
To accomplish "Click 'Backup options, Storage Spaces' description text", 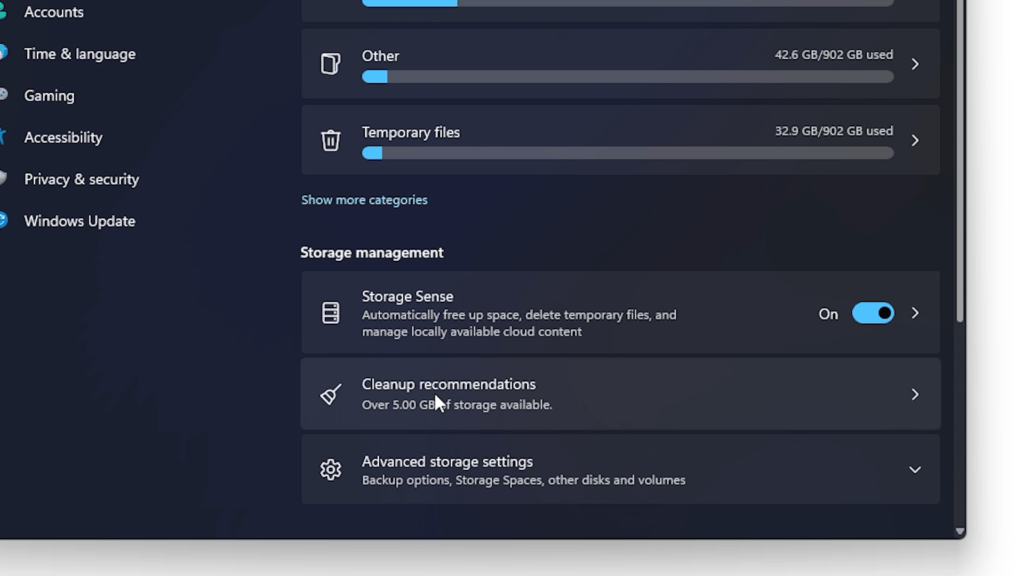I will coord(524,480).
